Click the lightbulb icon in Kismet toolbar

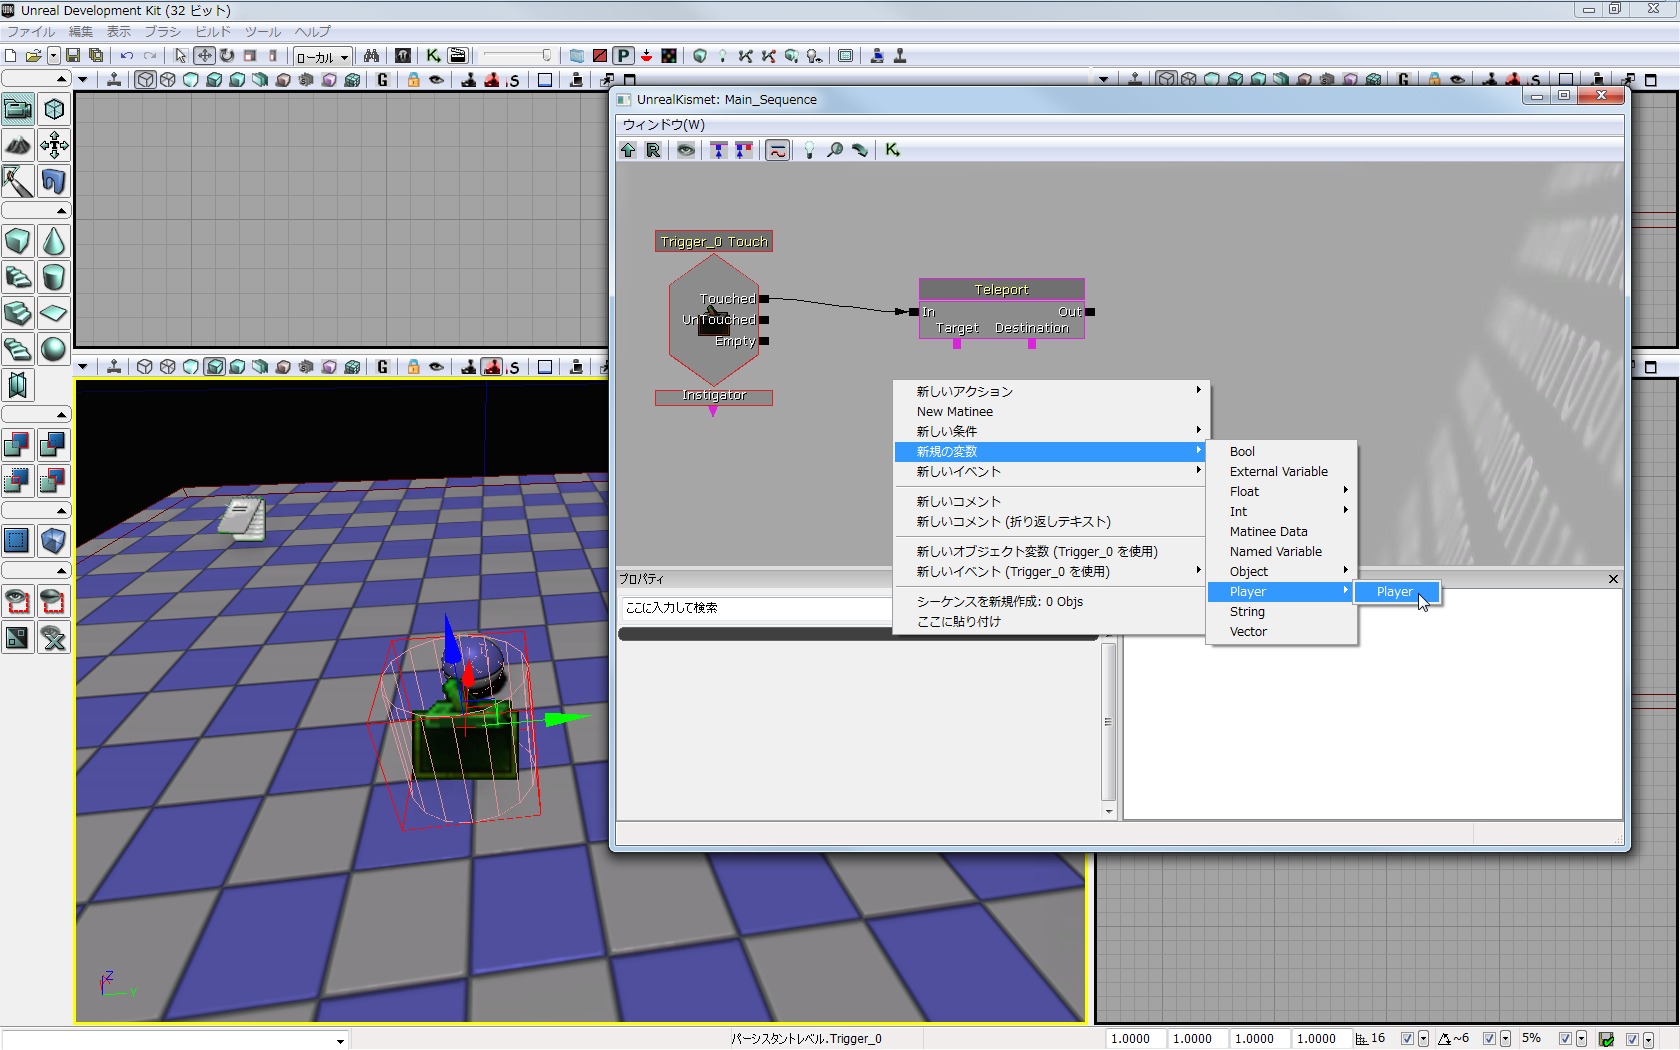809,150
